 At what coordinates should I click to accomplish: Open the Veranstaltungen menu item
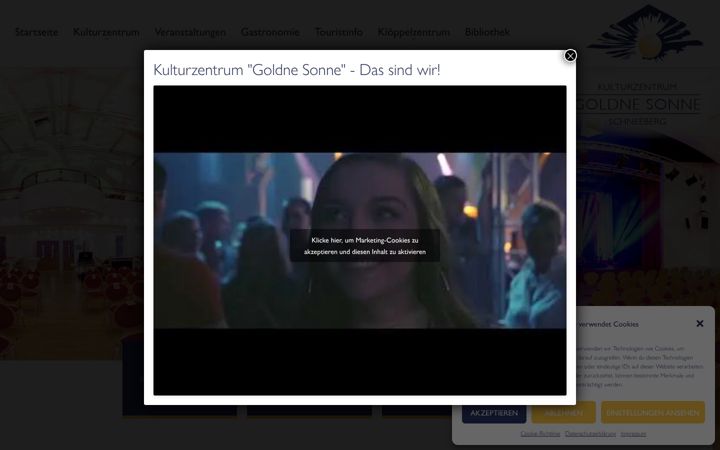coord(190,32)
